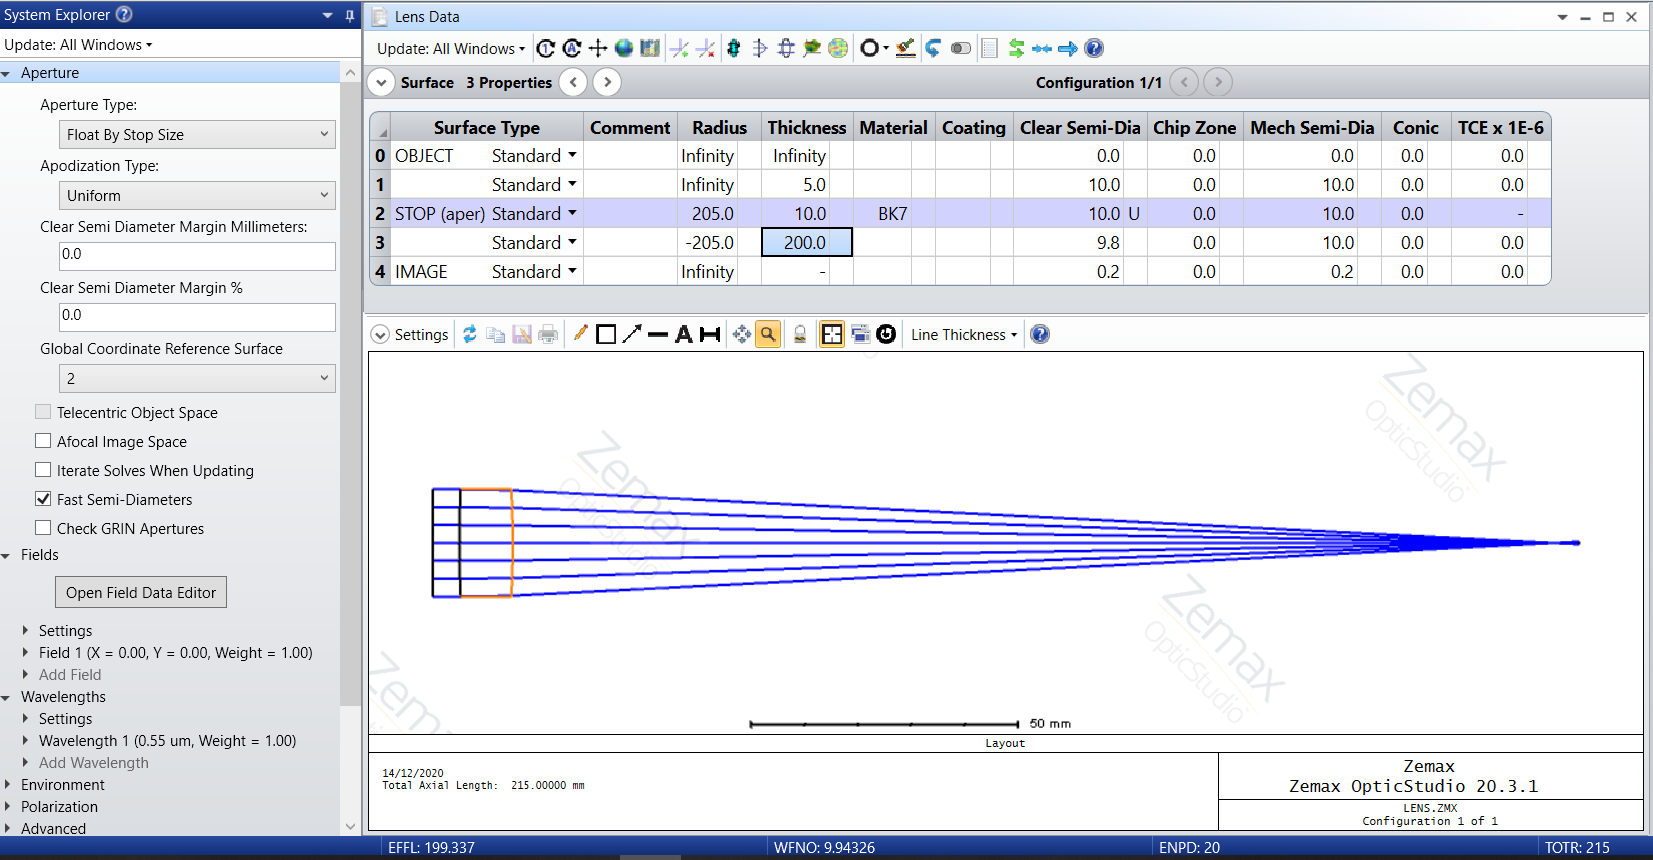Uncheck Fast Semi-Diameters option
The image size is (1653, 860).
tap(43, 499)
